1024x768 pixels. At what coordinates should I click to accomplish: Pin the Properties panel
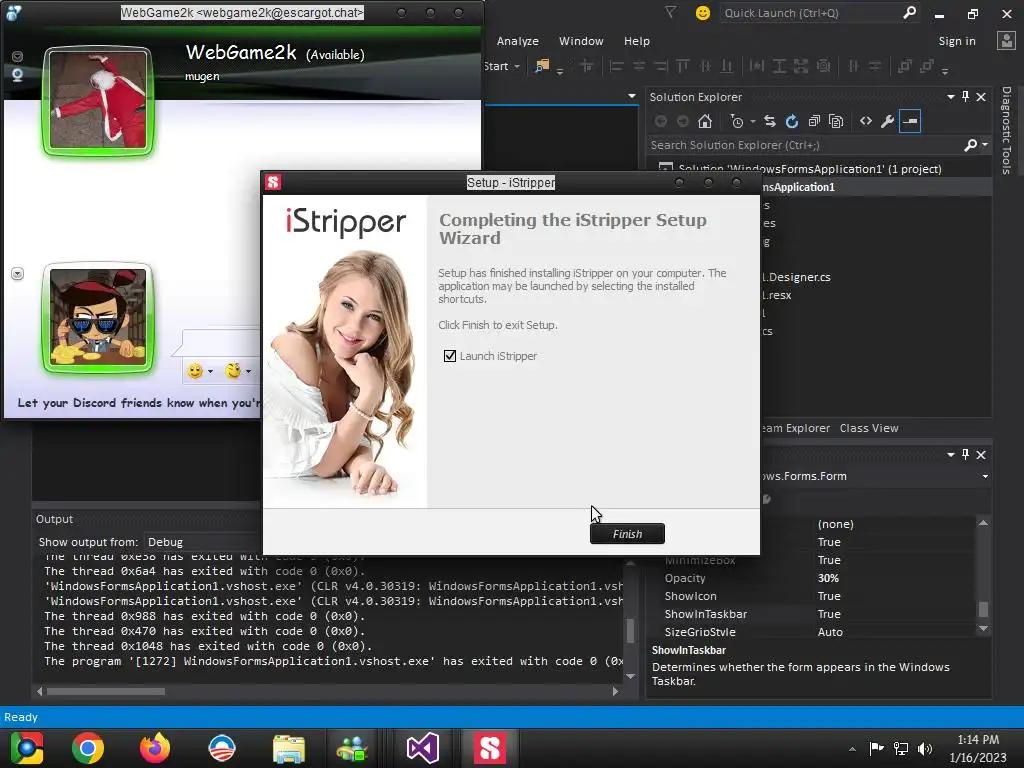tap(965, 455)
